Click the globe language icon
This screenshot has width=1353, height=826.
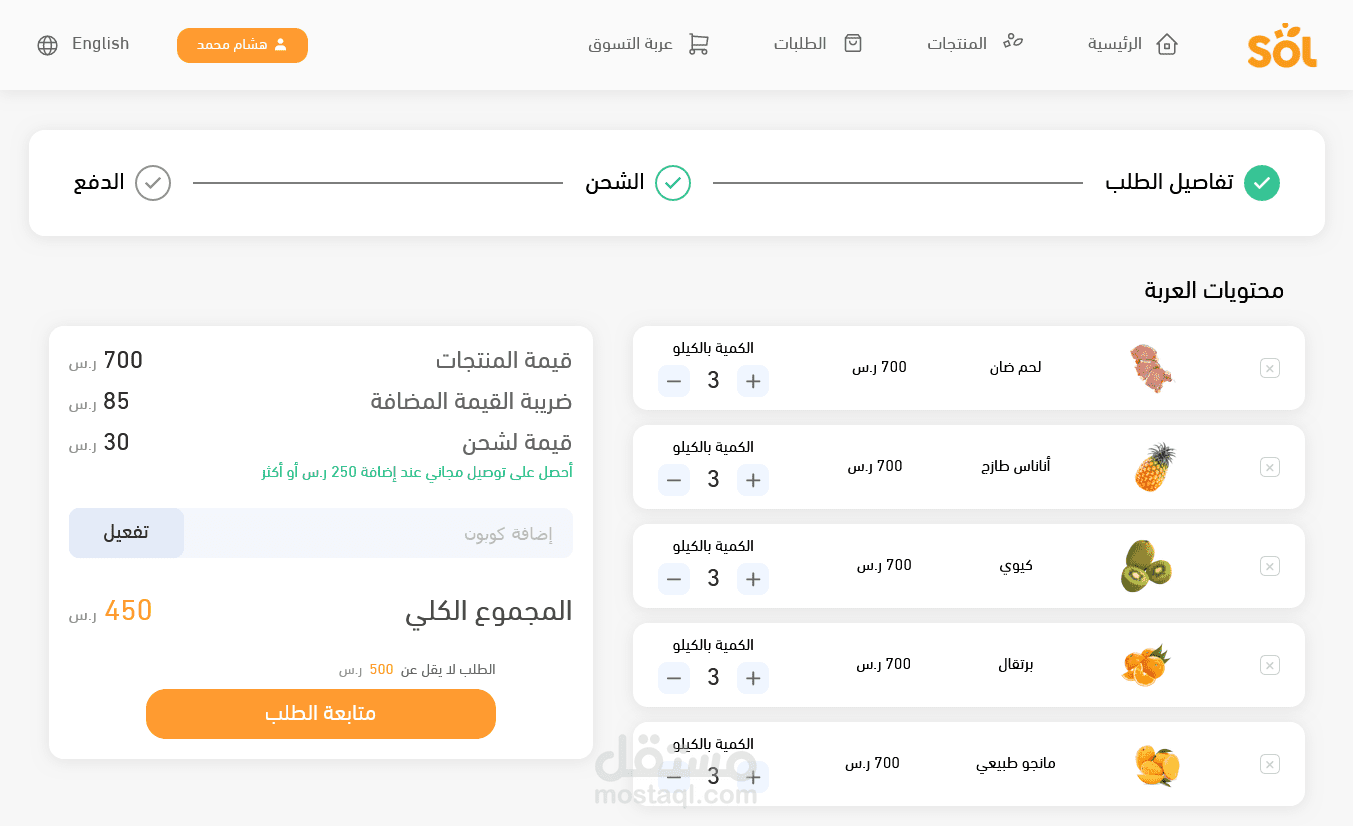click(x=47, y=45)
